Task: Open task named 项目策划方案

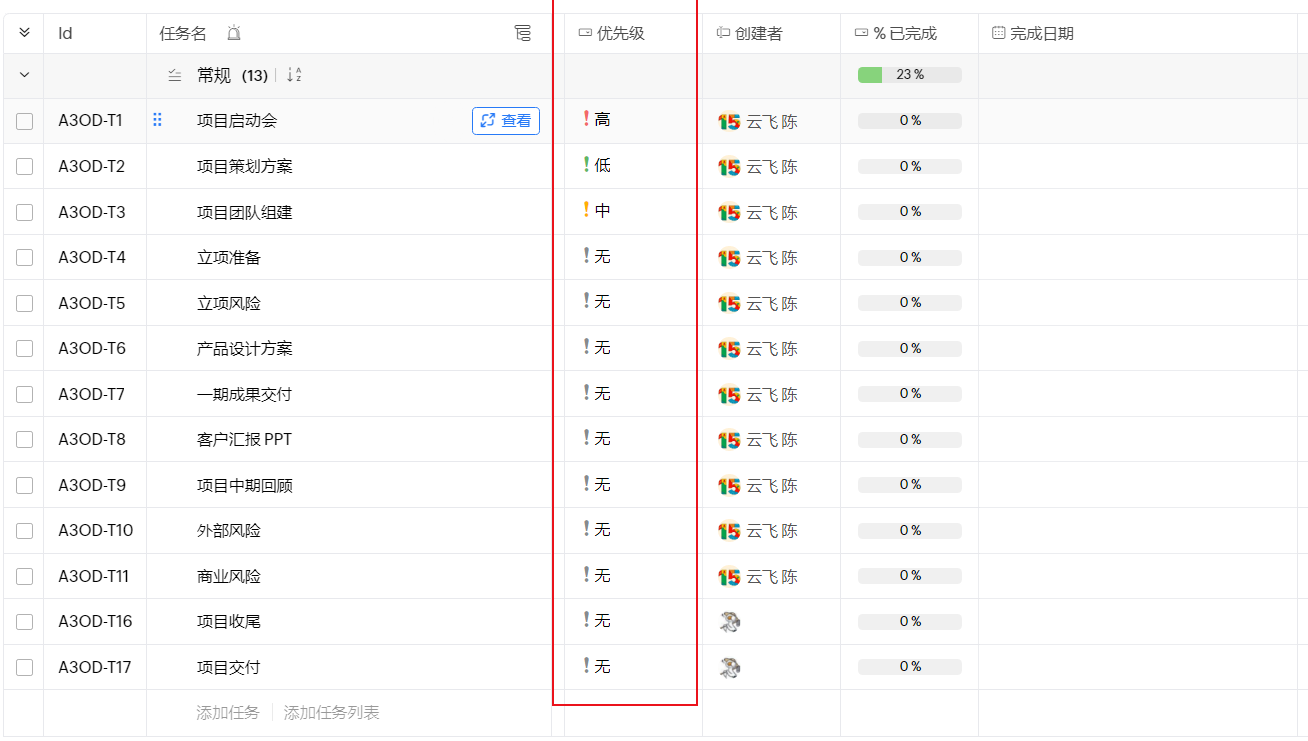Action: pos(245,167)
